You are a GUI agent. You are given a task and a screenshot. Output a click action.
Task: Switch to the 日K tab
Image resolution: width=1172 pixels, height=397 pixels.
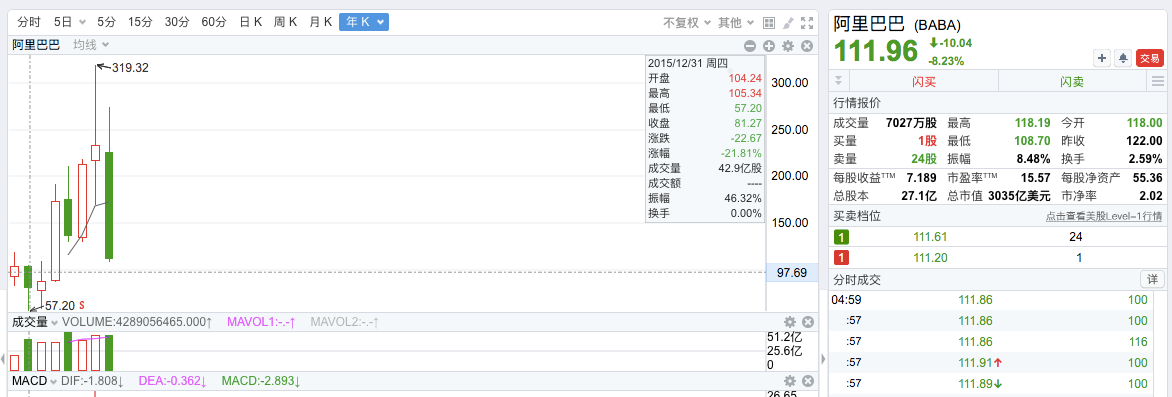[x=250, y=22]
